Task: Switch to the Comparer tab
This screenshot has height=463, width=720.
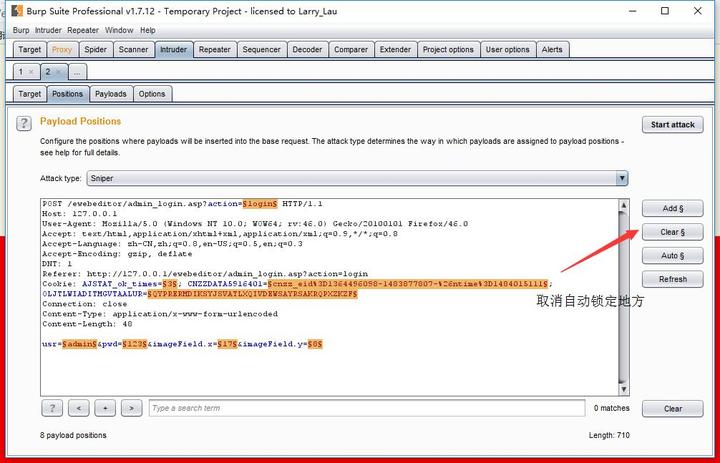Action: (351, 50)
